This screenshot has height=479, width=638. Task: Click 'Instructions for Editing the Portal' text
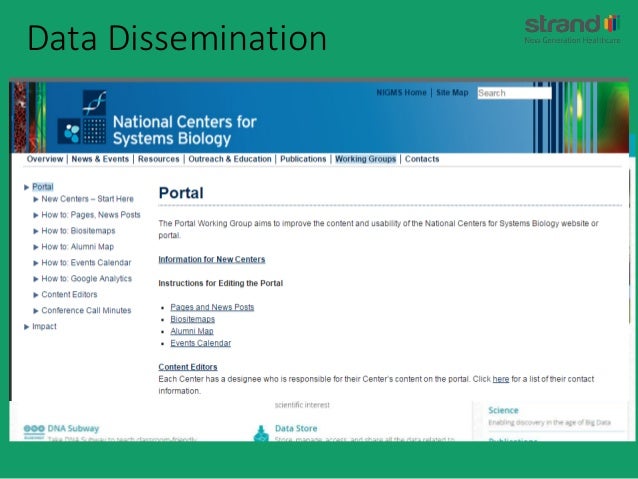[x=221, y=283]
